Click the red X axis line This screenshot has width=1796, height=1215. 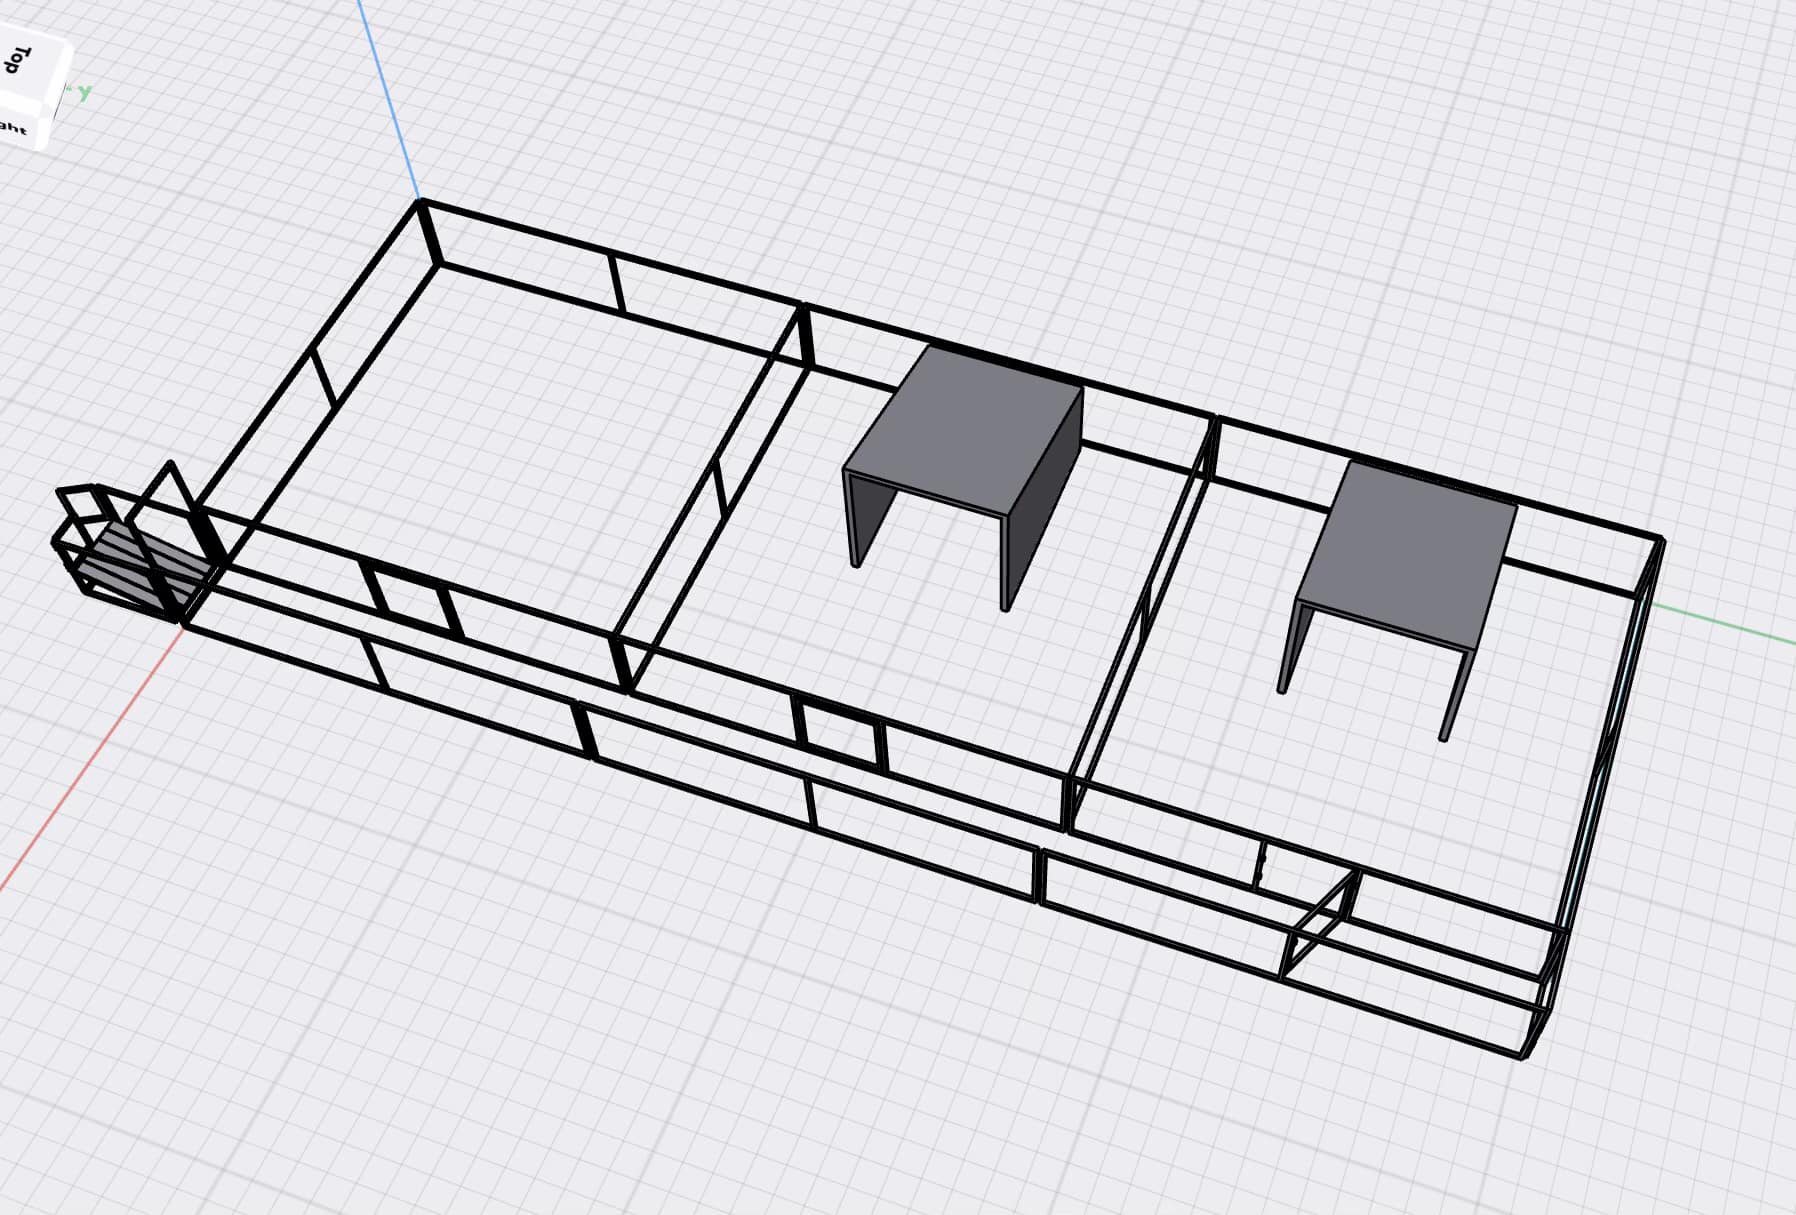(90, 760)
